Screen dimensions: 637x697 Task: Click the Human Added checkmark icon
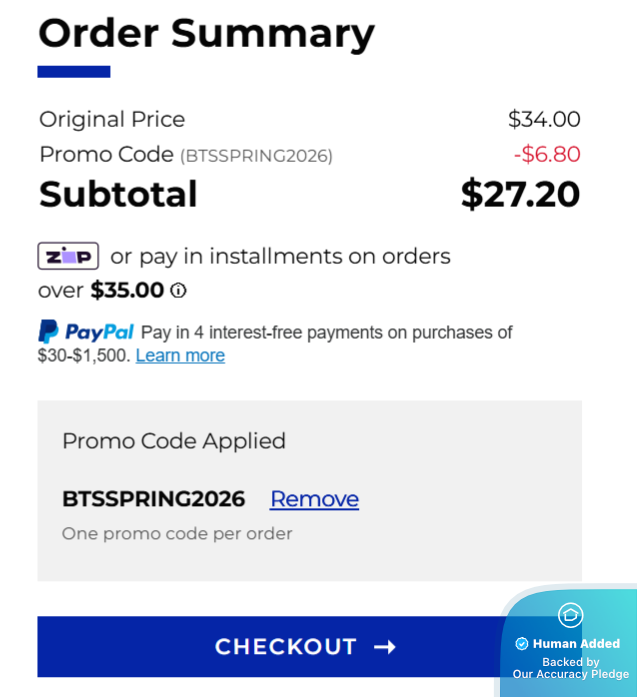(x=522, y=644)
